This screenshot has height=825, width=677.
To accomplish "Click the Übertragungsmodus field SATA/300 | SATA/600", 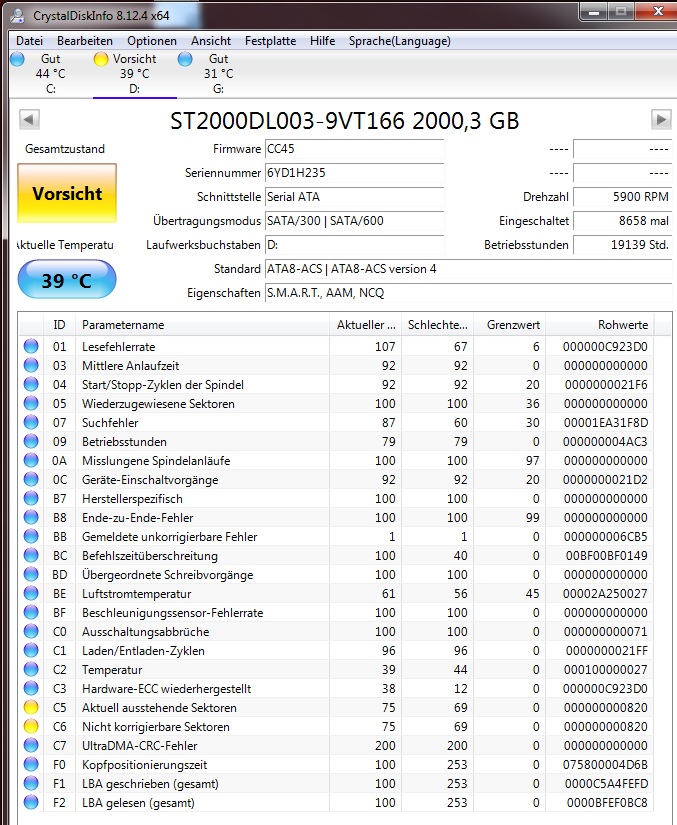I will point(355,220).
